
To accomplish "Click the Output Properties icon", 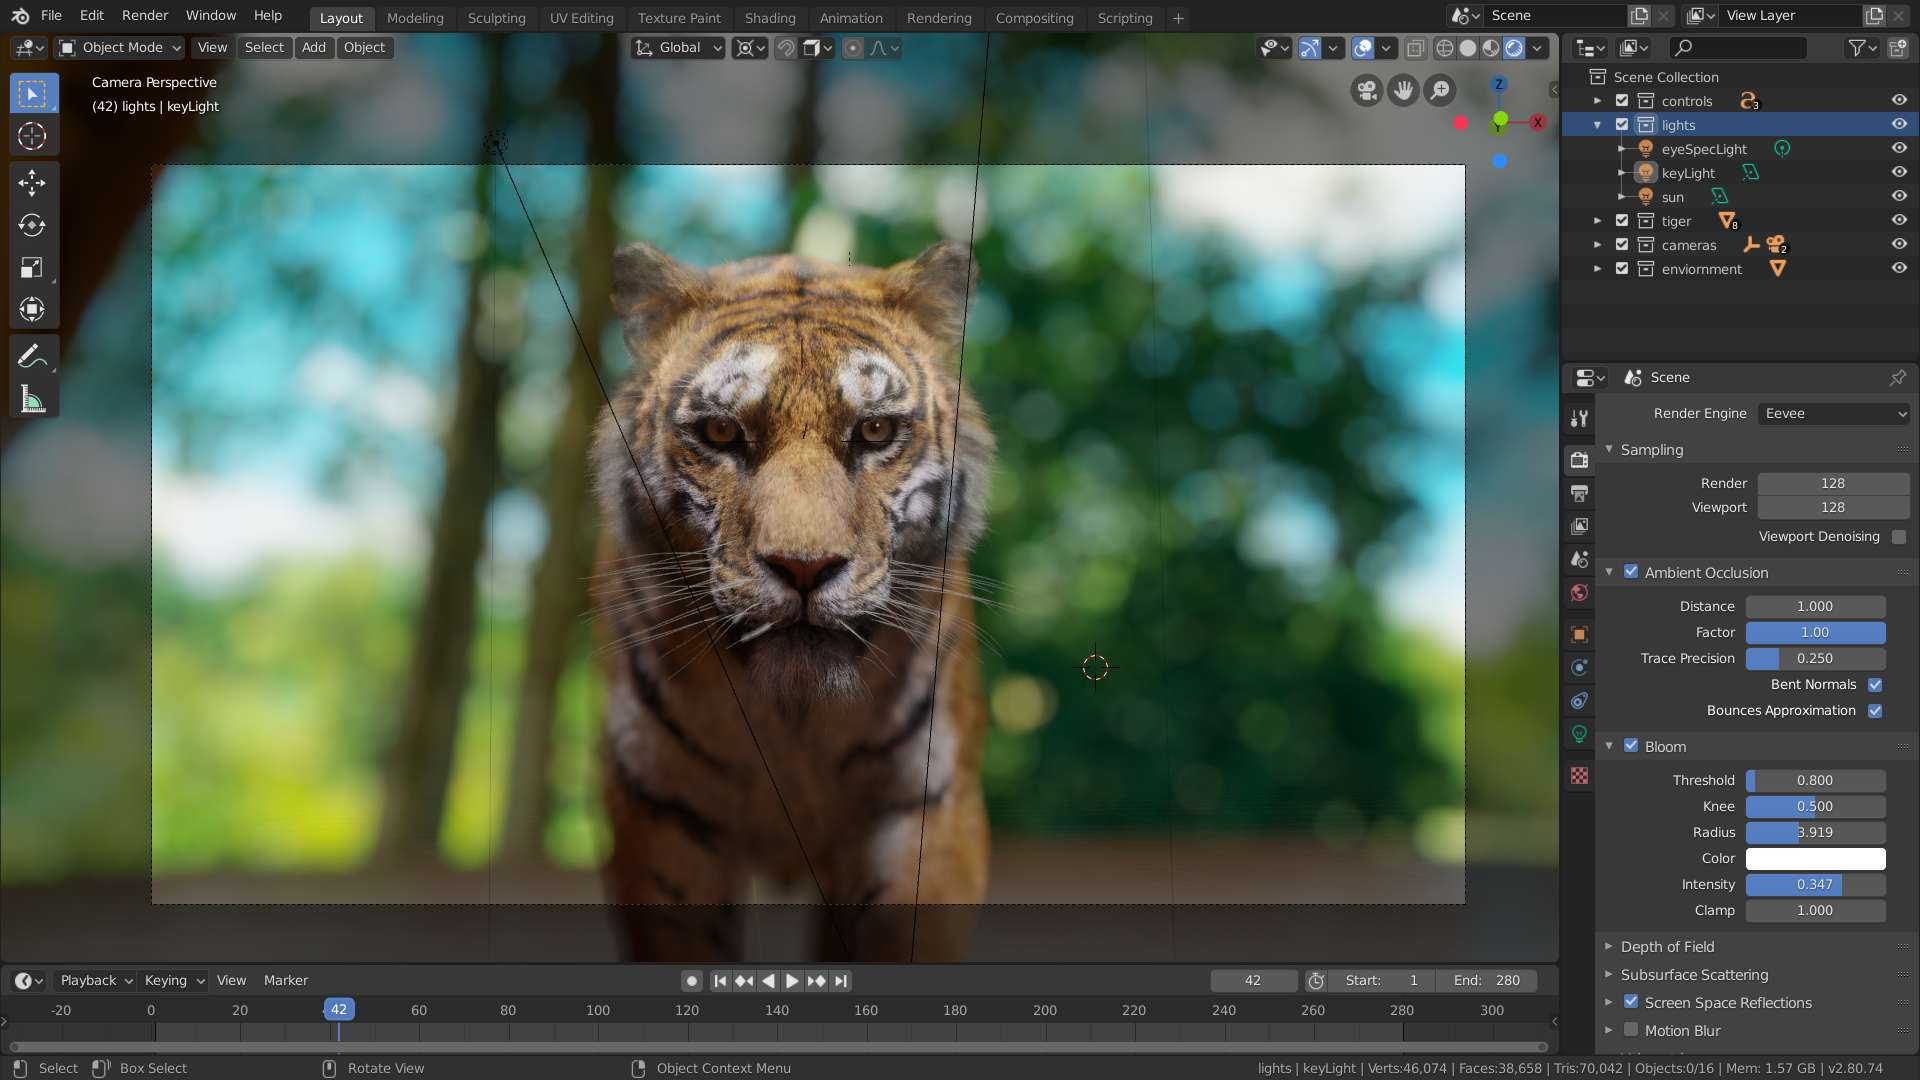I will (1580, 493).
